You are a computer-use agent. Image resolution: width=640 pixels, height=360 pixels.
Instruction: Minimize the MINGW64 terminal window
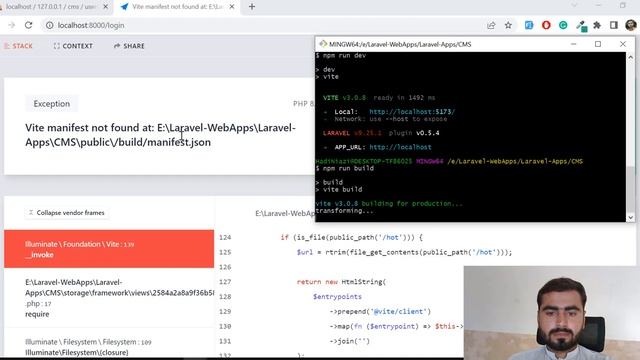573,44
